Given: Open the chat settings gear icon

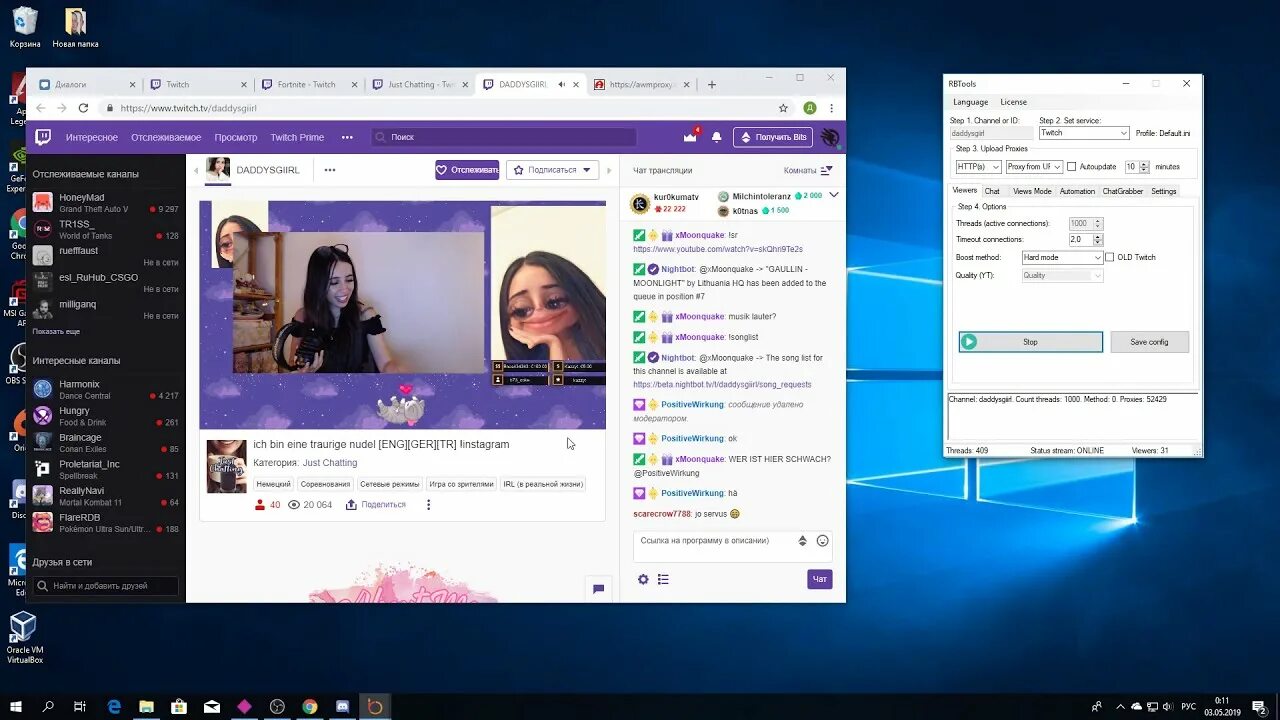Looking at the screenshot, I should tap(643, 579).
